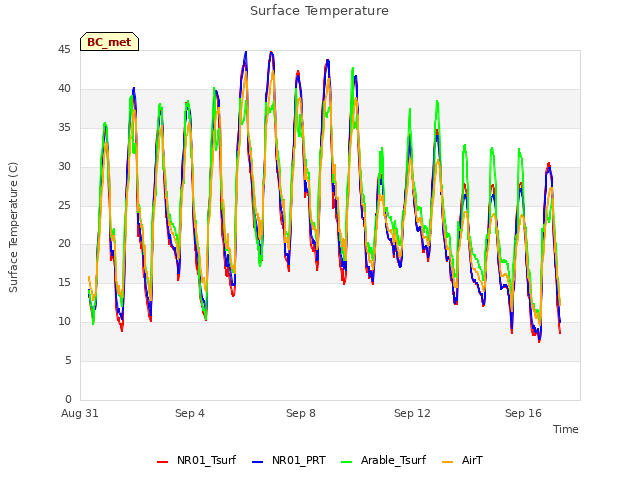Click the 15 y-axis tick label
This screenshot has width=640, height=480.
coord(64,282)
